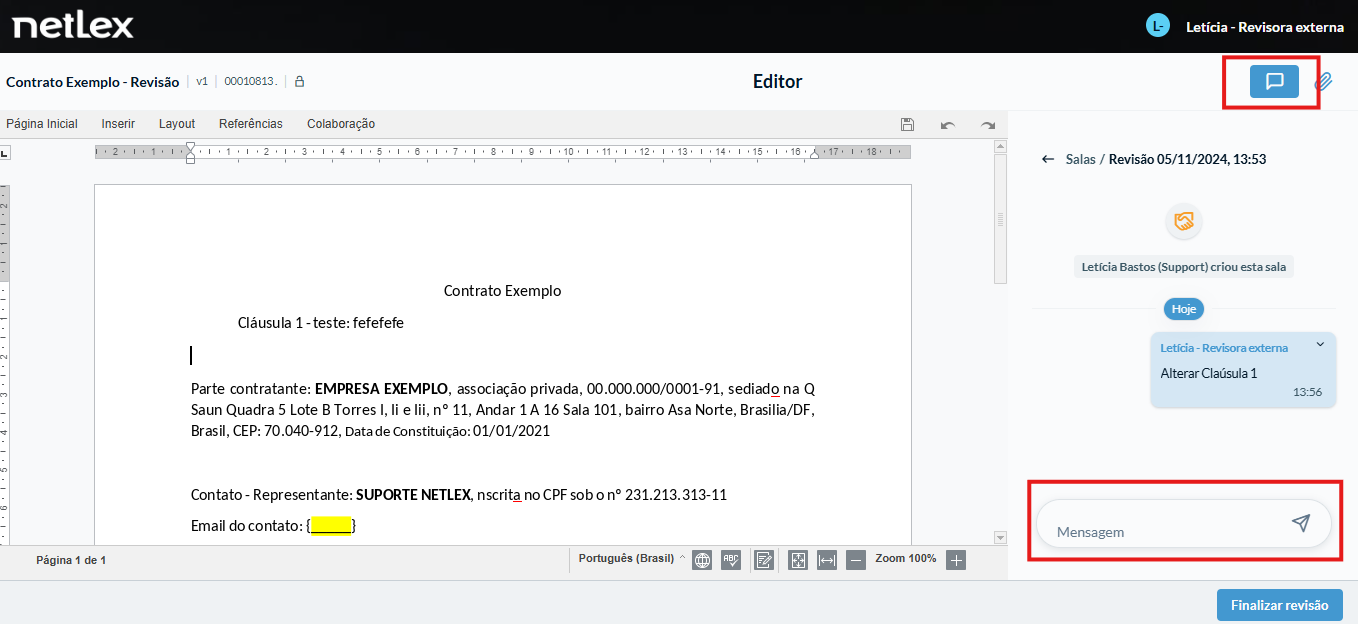Click vertical scrollbar up arrow in editor

click(1000, 146)
